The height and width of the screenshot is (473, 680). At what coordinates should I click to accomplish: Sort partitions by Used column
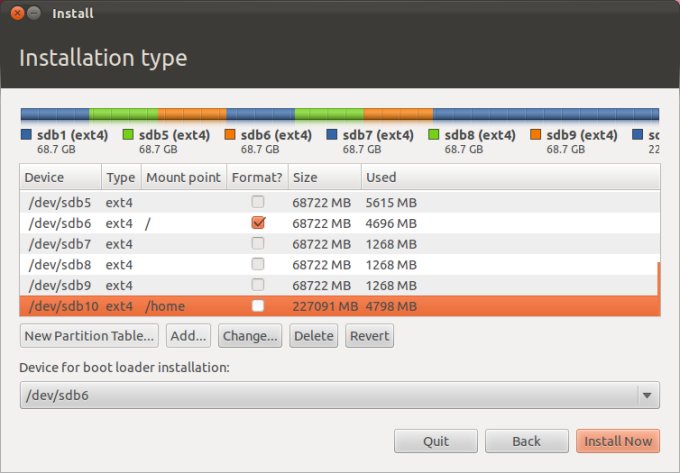(511, 177)
